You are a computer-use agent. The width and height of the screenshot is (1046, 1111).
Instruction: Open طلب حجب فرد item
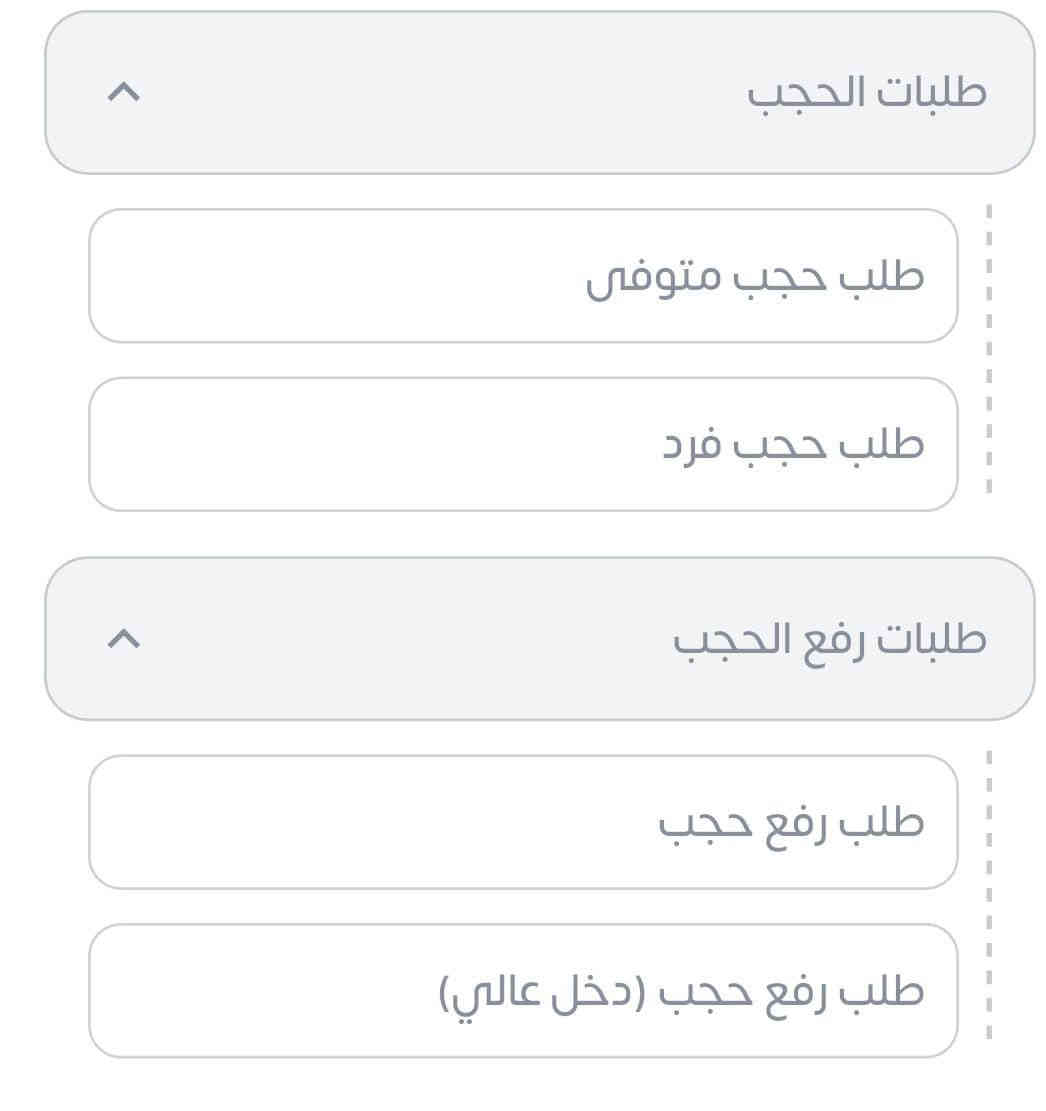point(523,444)
